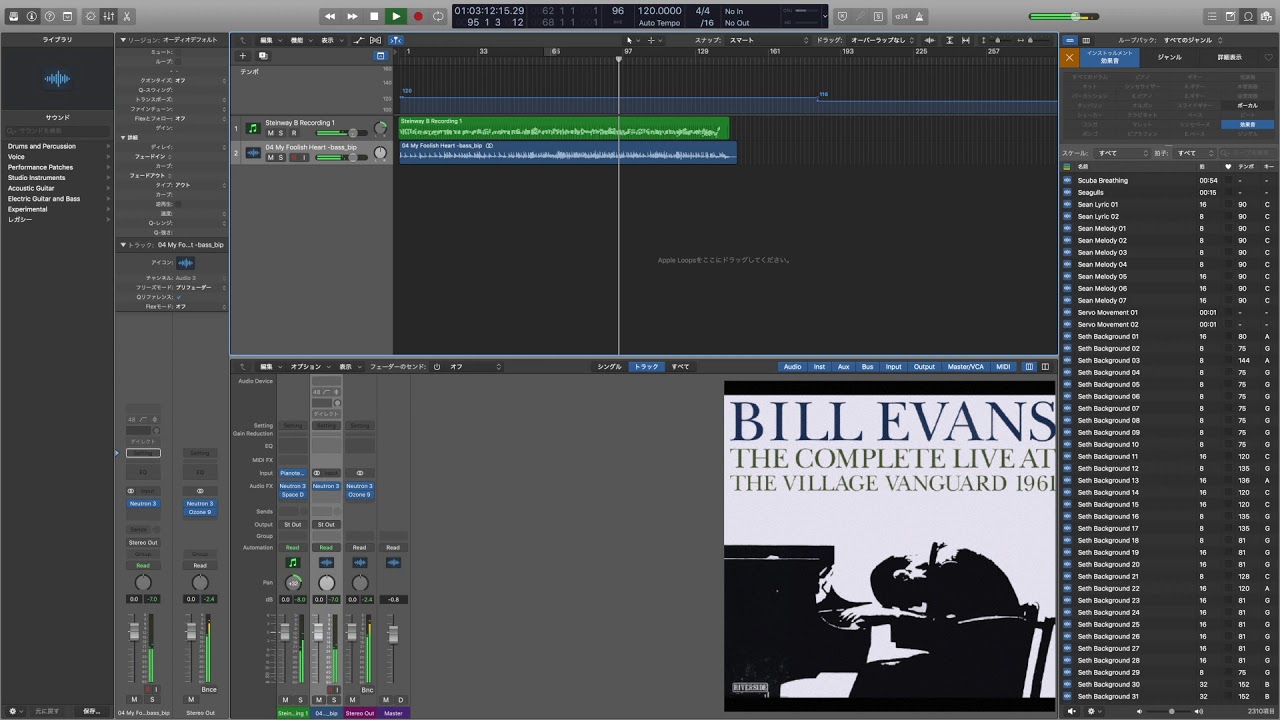Image resolution: width=1280 pixels, height=720 pixels.
Task: Add new track with plus button
Action: click(x=242, y=56)
